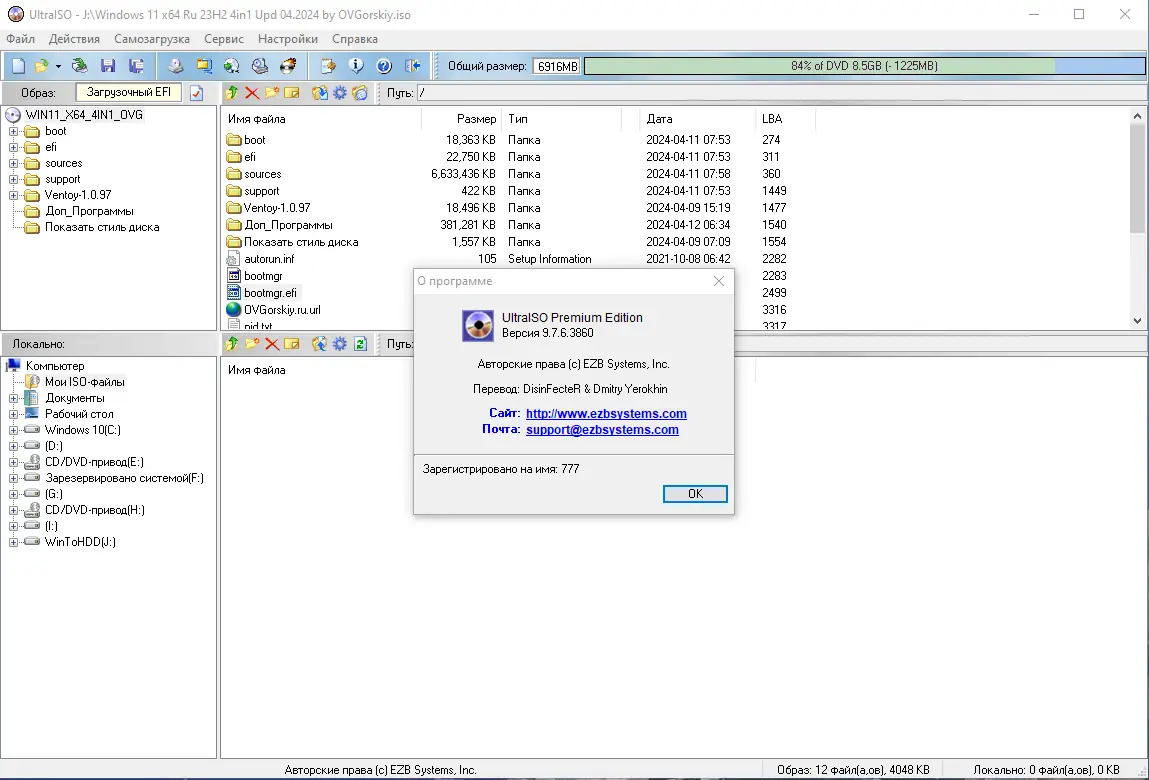Viewport: 1149px width, 780px height.
Task: Close the О программе dialog
Action: coord(719,282)
